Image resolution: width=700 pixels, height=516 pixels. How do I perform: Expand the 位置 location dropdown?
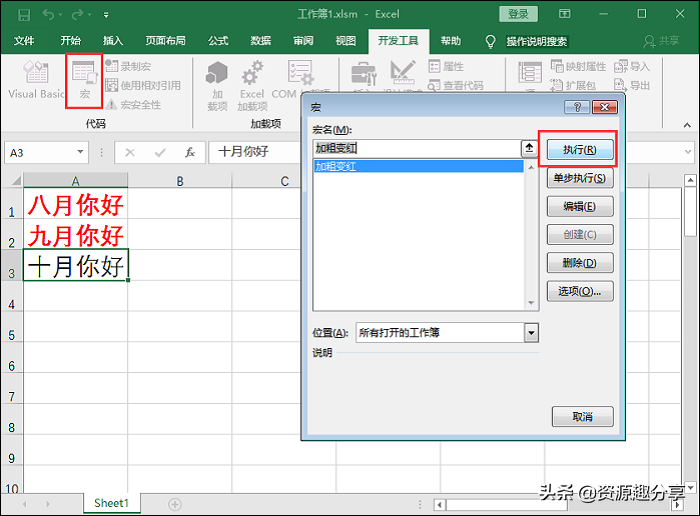(531, 332)
